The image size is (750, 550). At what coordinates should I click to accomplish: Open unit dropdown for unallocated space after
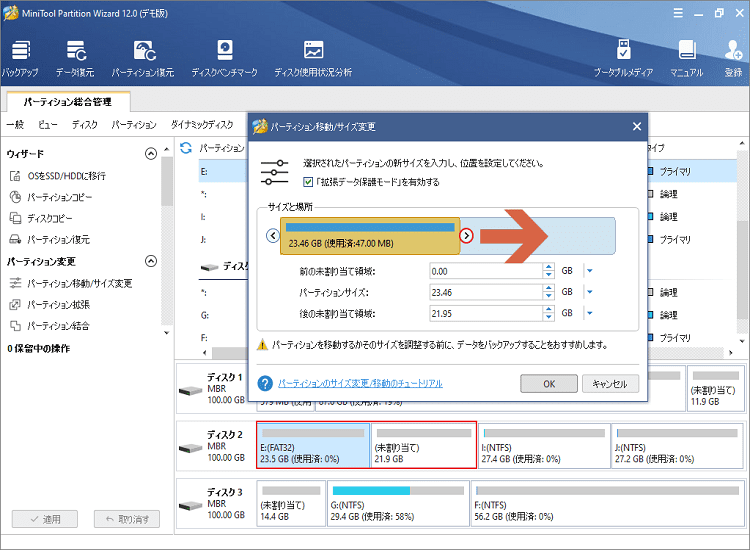tap(590, 313)
